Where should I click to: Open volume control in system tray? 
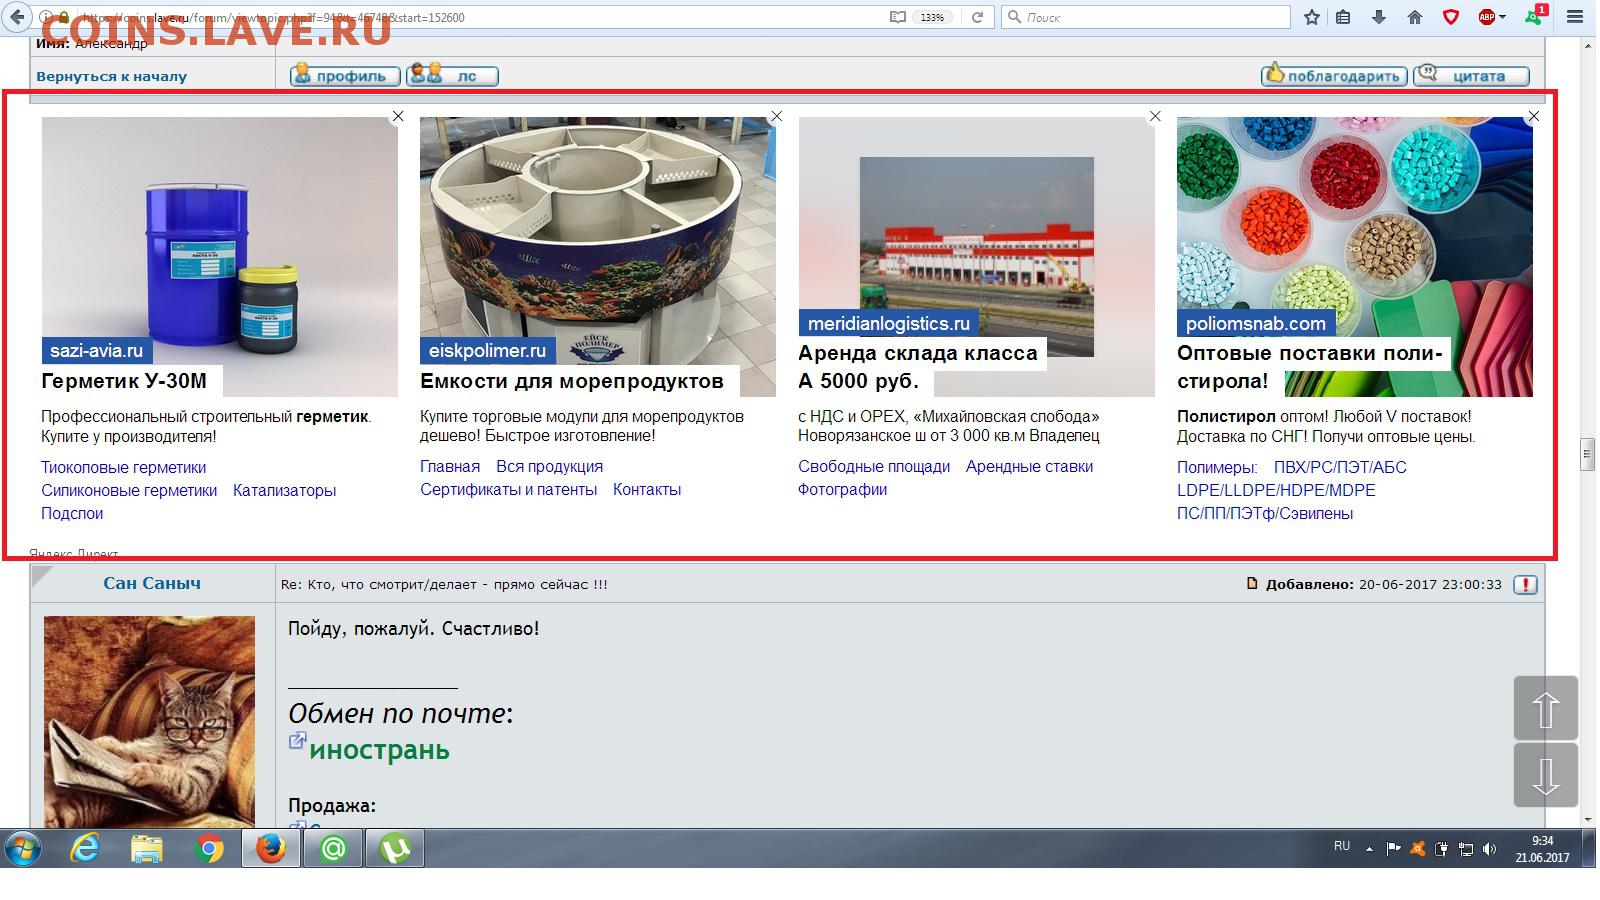pos(1490,849)
